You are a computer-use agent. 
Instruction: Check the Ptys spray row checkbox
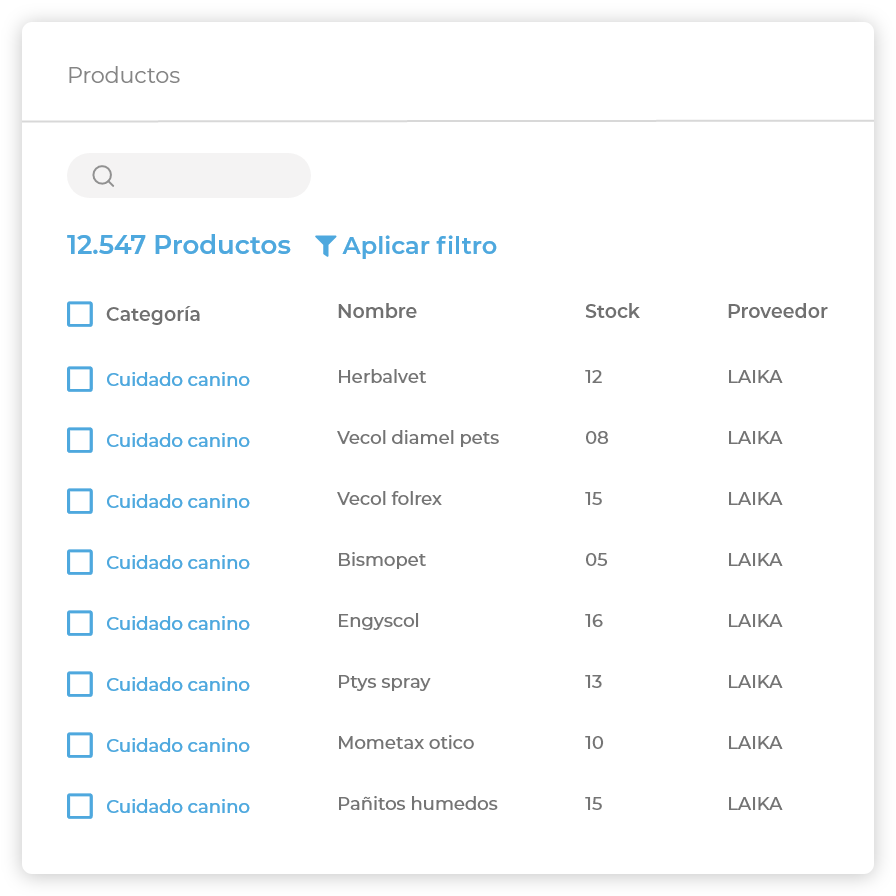(80, 684)
